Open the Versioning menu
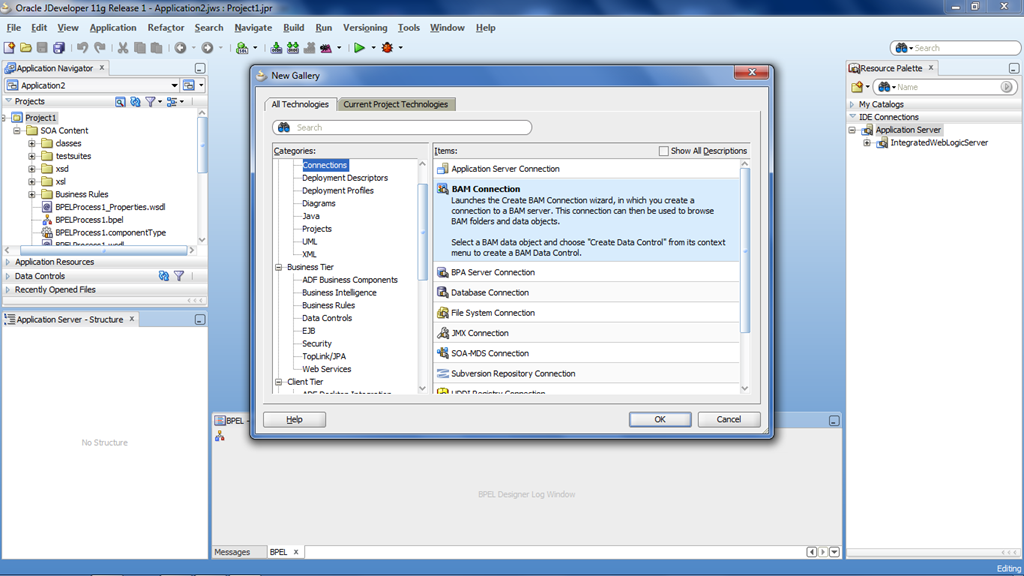The height and width of the screenshot is (576, 1024). (x=364, y=28)
